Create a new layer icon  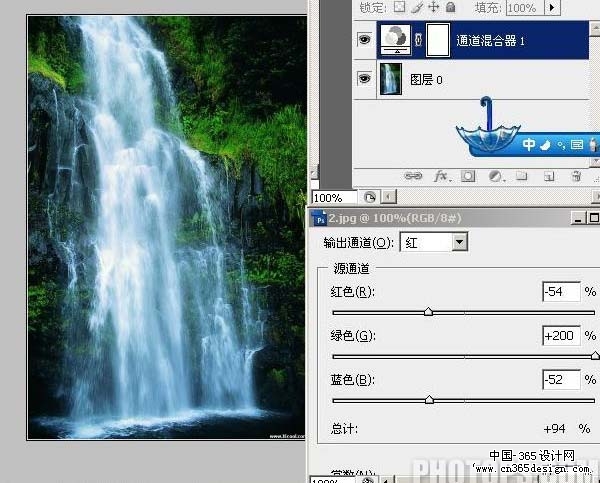pos(549,176)
